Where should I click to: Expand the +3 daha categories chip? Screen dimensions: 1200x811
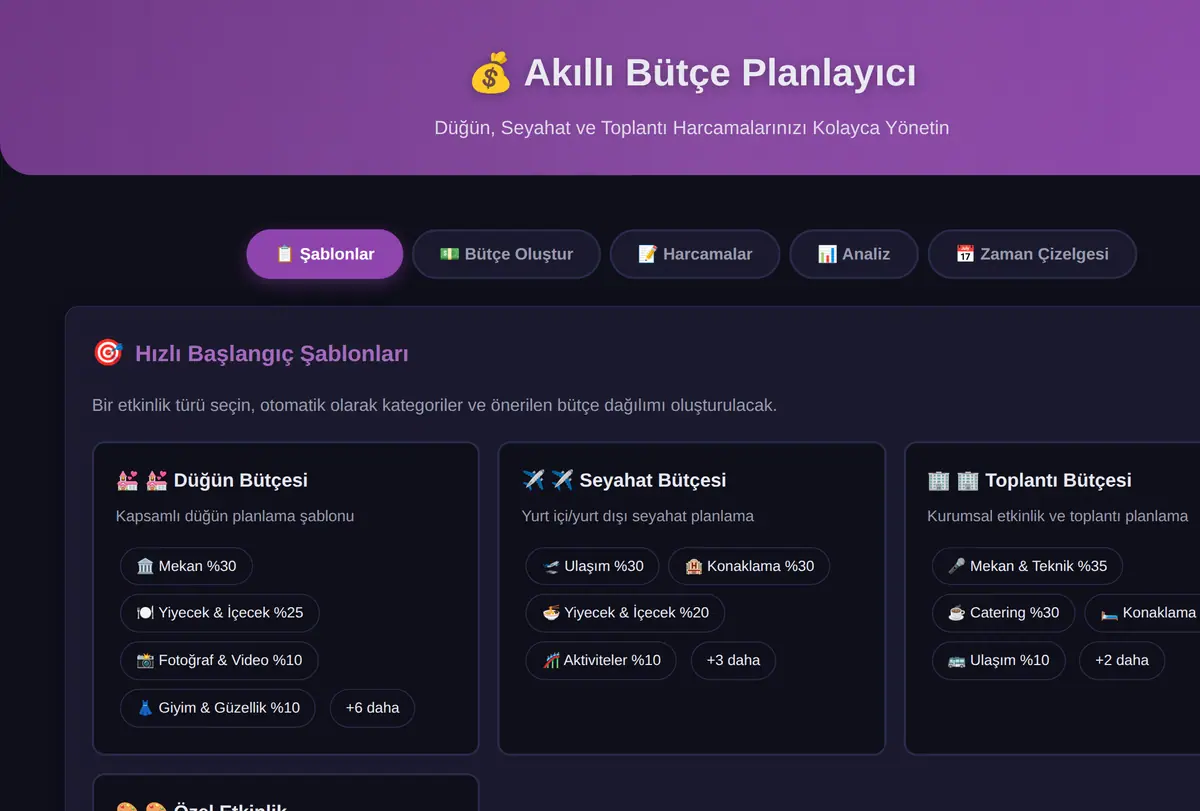tap(733, 660)
